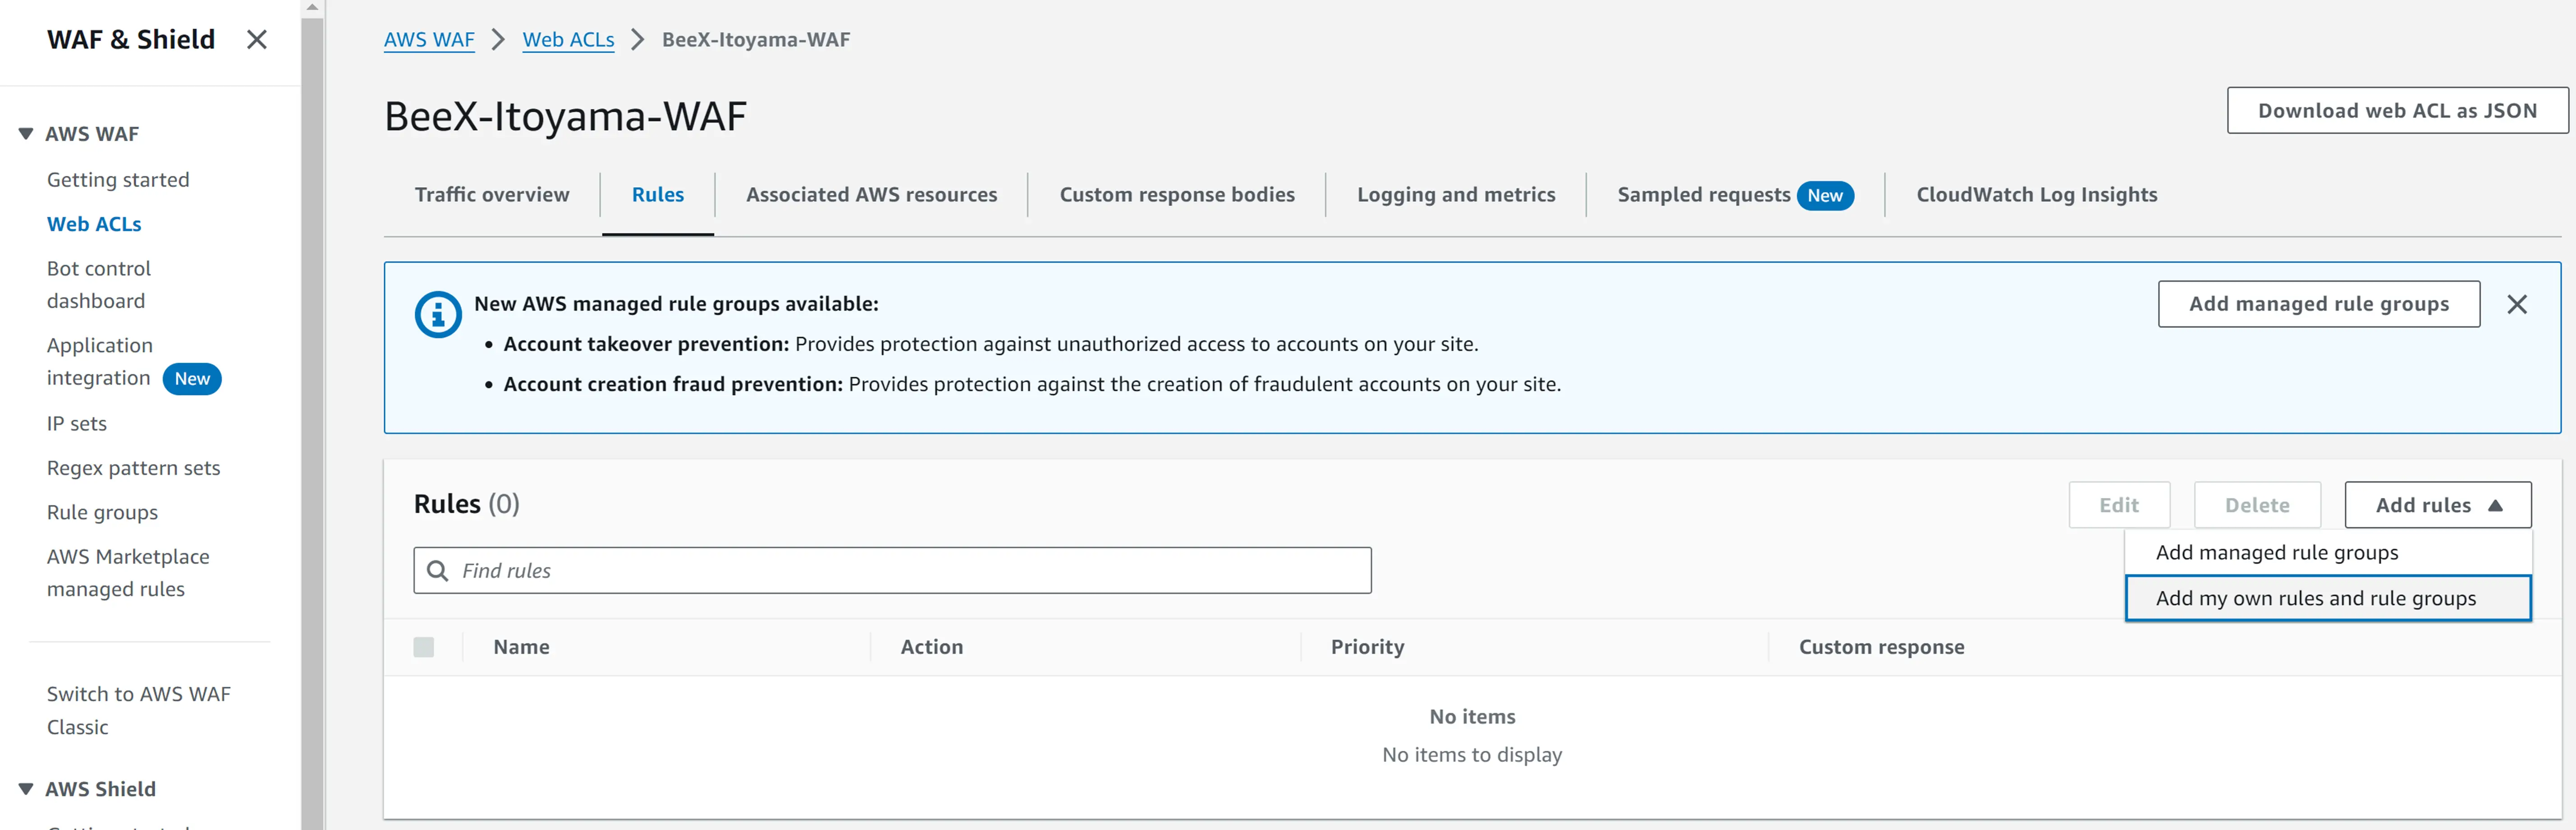Screen dimensions: 2576x830
Task: Open Associated AWS resources tab
Action: [x=871, y=195]
